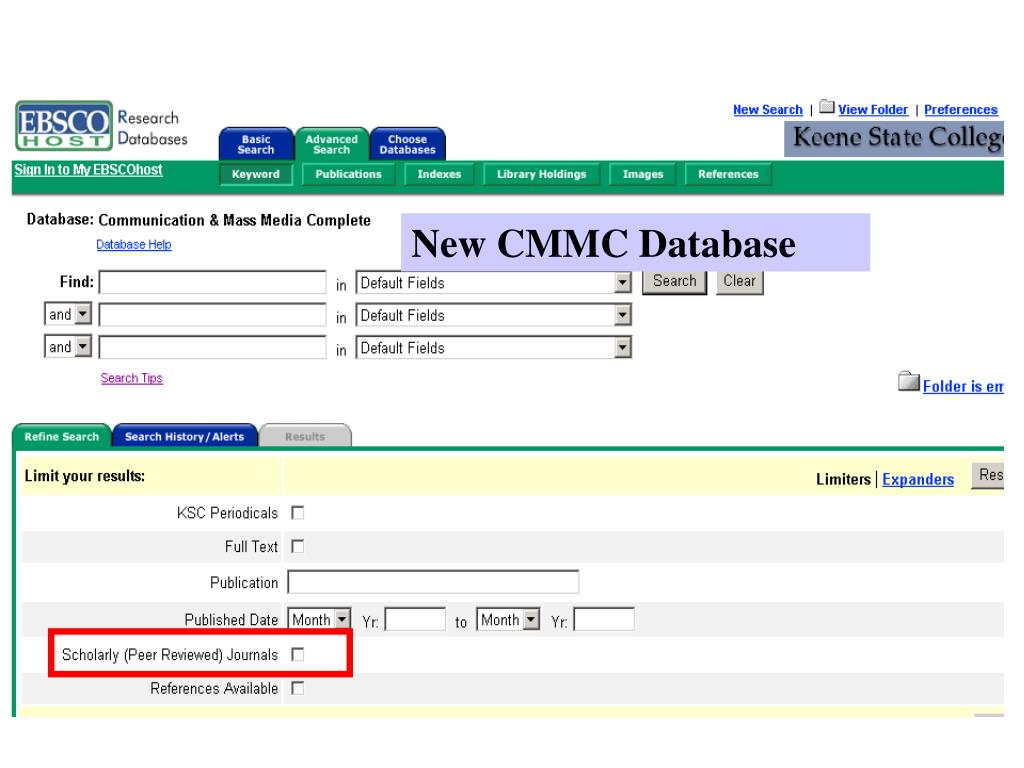Click the View Folder folder icon
The image size is (1024, 768).
(827, 106)
